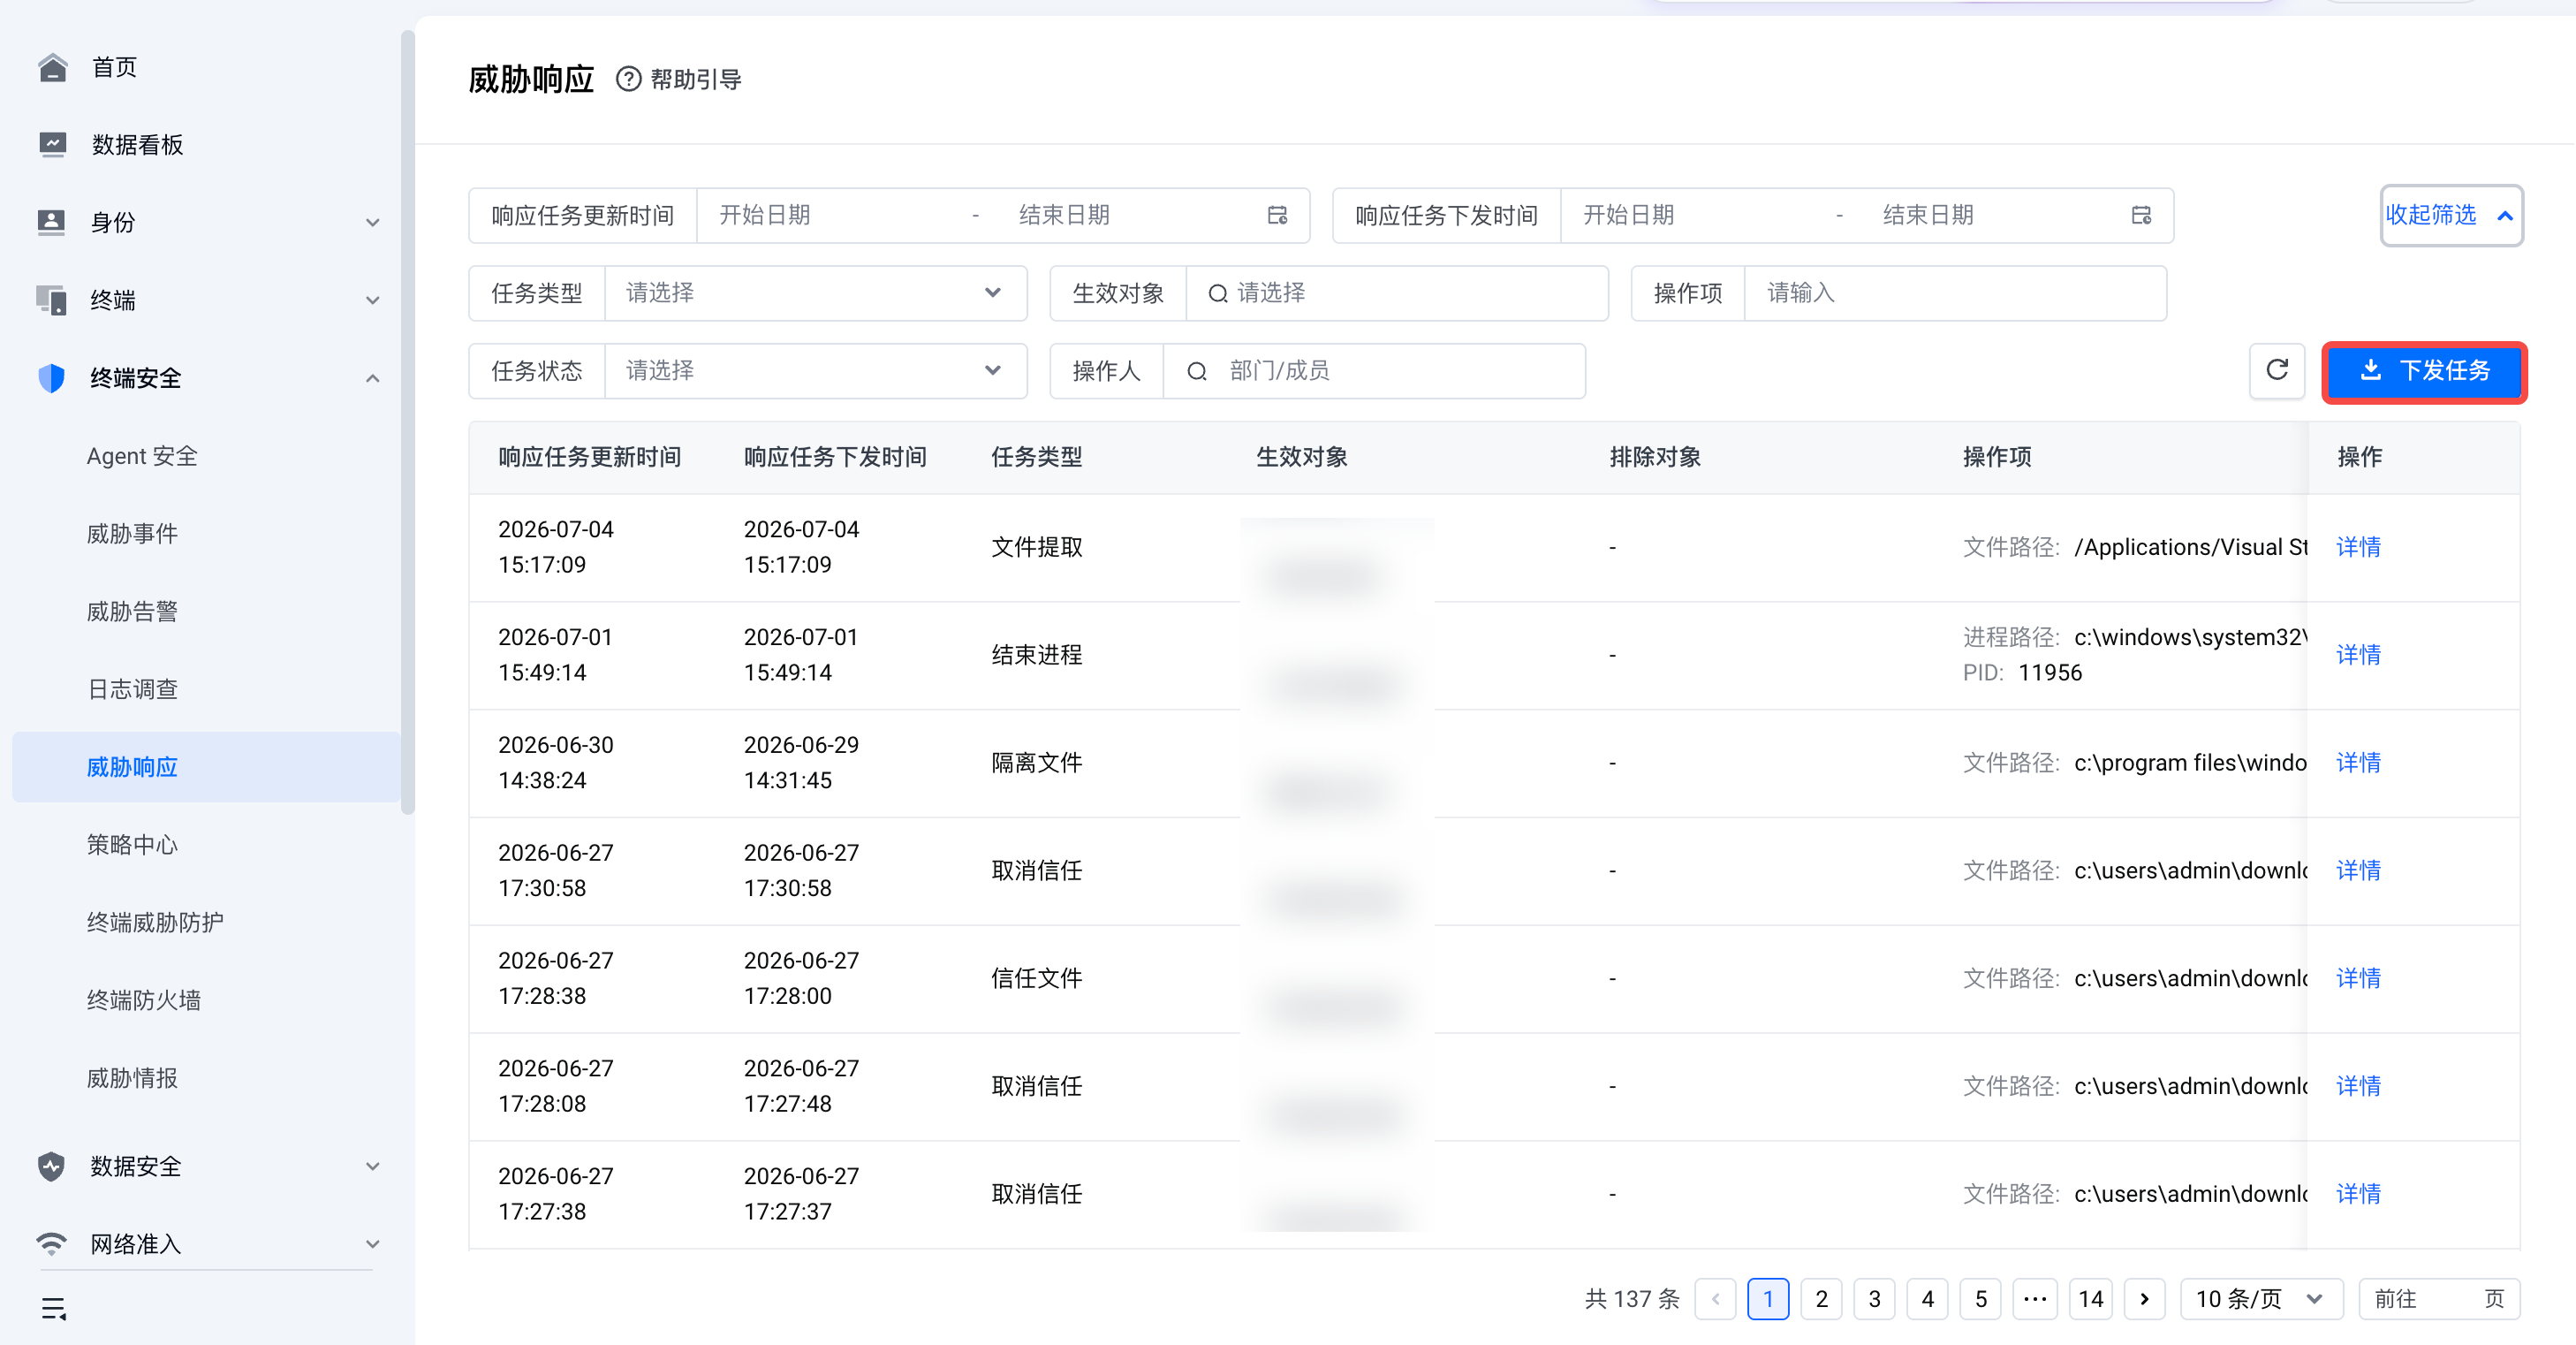
Task: Collapse the sidebar with bottom menu icon
Action: (x=54, y=1308)
